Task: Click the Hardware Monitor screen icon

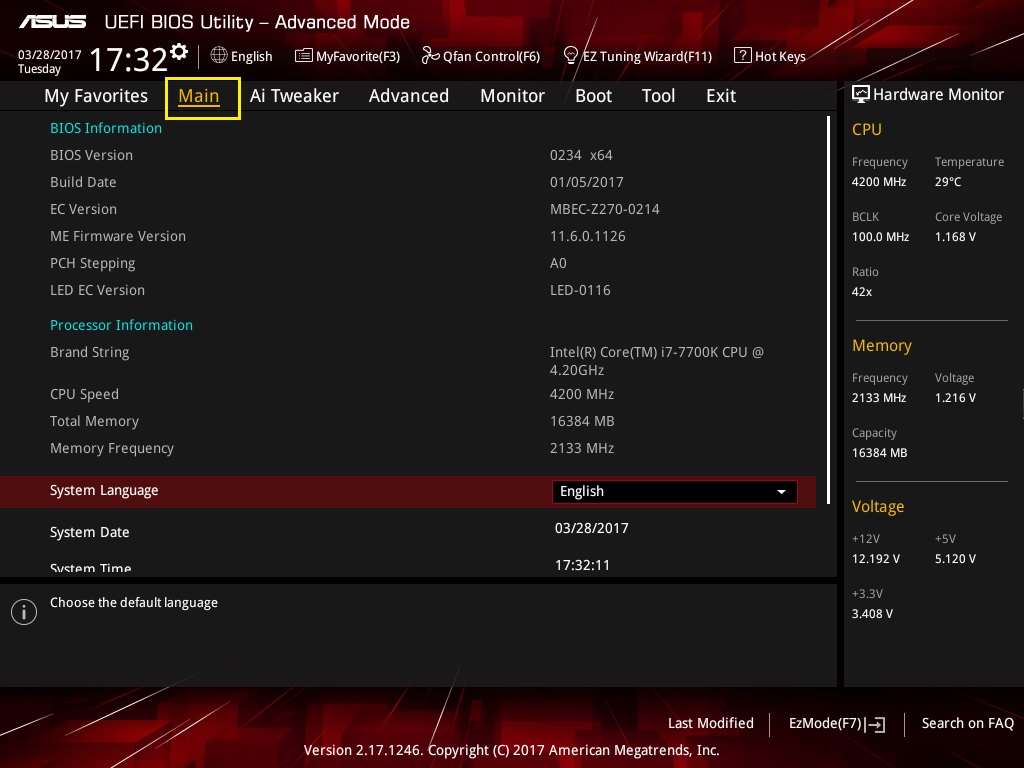Action: pyautogui.click(x=861, y=94)
